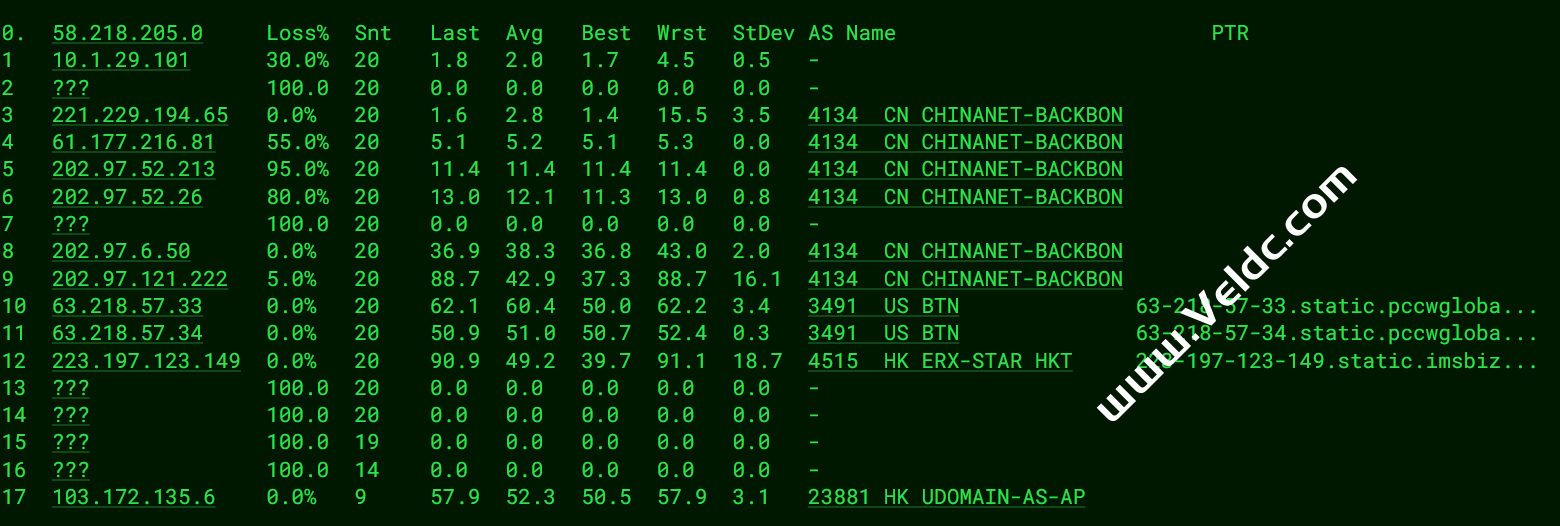Viewport: 1560px width, 526px height.
Task: Select the 52.3 average value on hop 17
Action: click(x=531, y=497)
